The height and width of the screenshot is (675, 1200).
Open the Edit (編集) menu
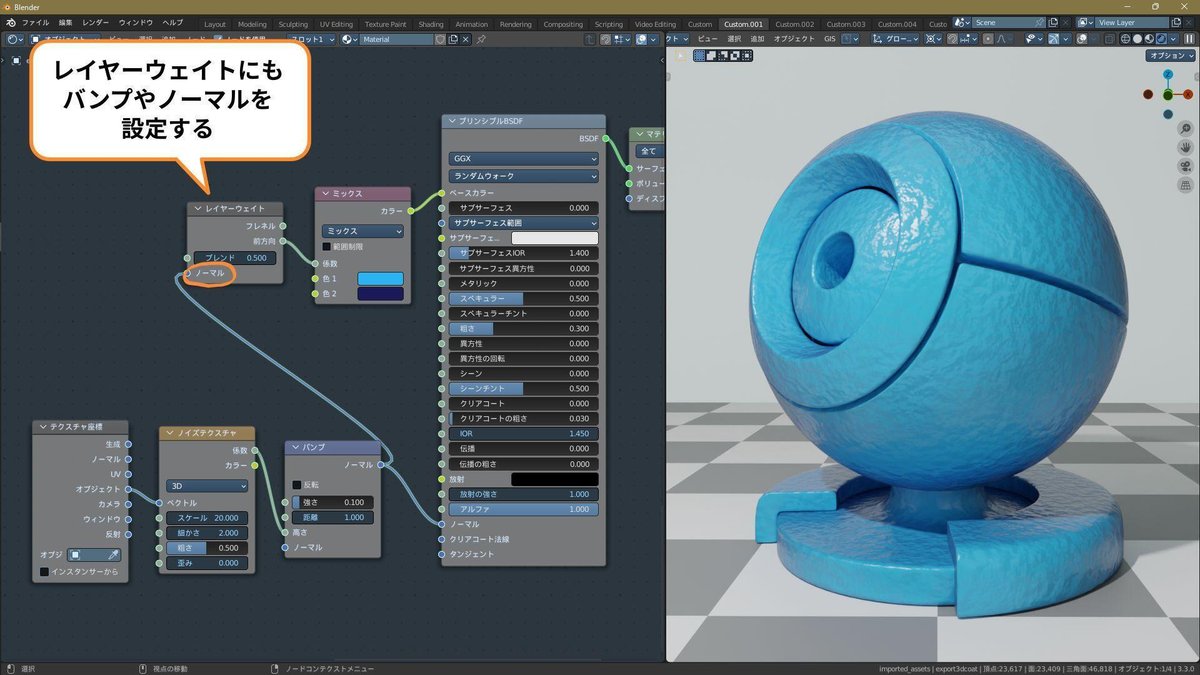click(x=65, y=22)
